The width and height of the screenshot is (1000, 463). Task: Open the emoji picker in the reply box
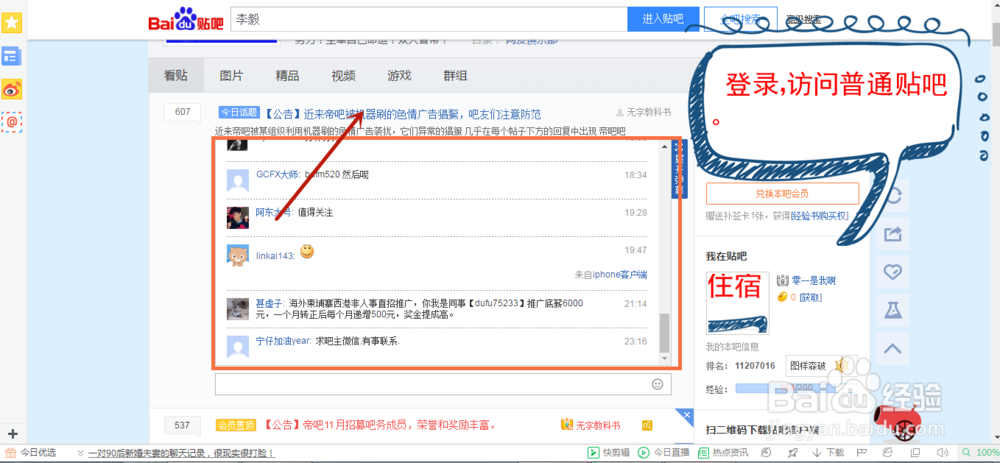pyautogui.click(x=658, y=384)
